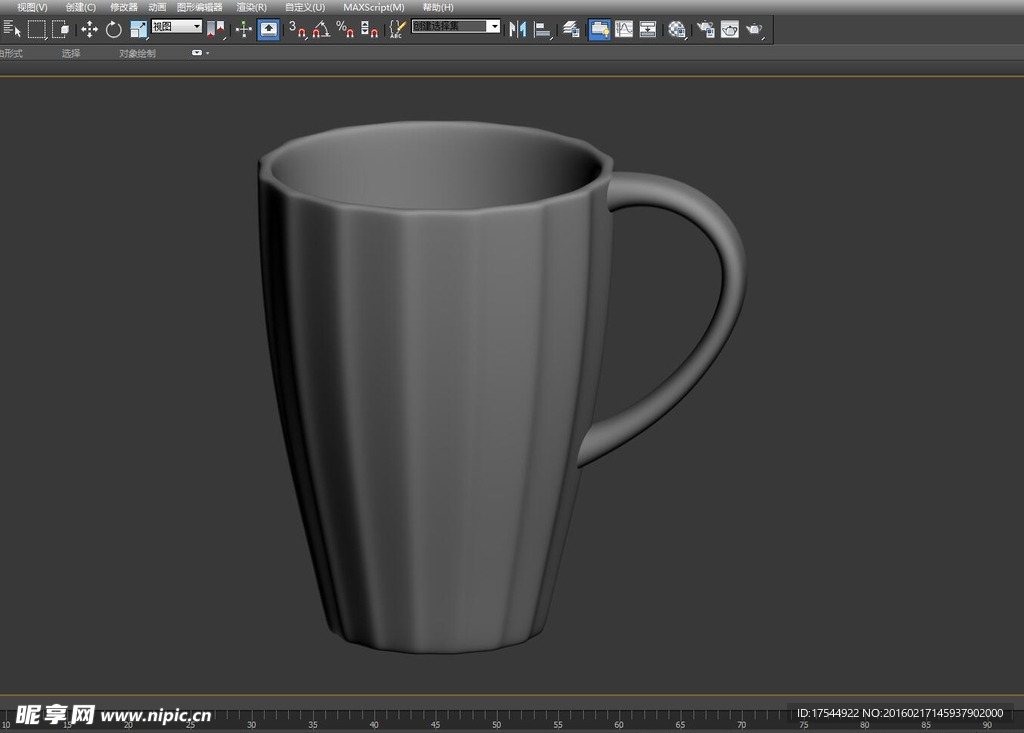The image size is (1024, 733).
Task: Open the 修改器 menu
Action: (123, 7)
